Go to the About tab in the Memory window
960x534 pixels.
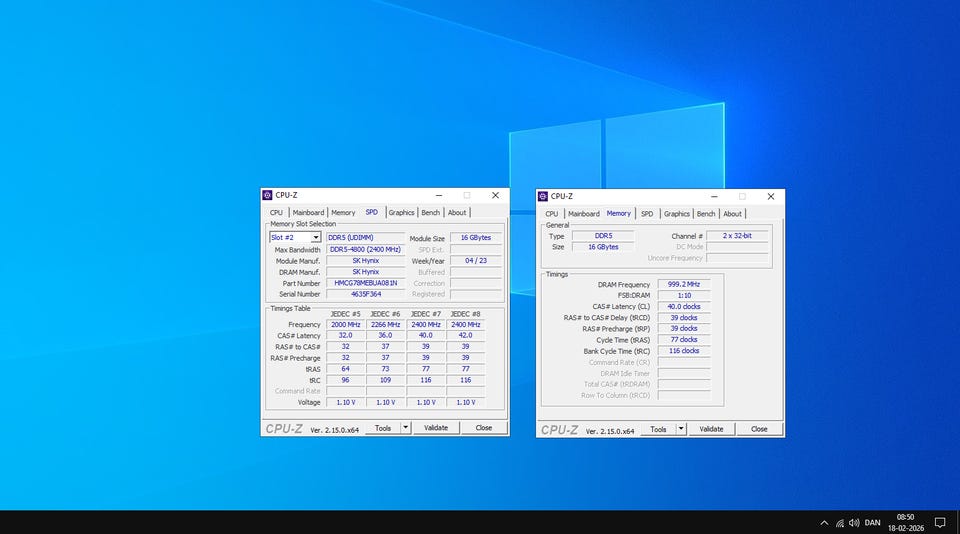click(733, 213)
